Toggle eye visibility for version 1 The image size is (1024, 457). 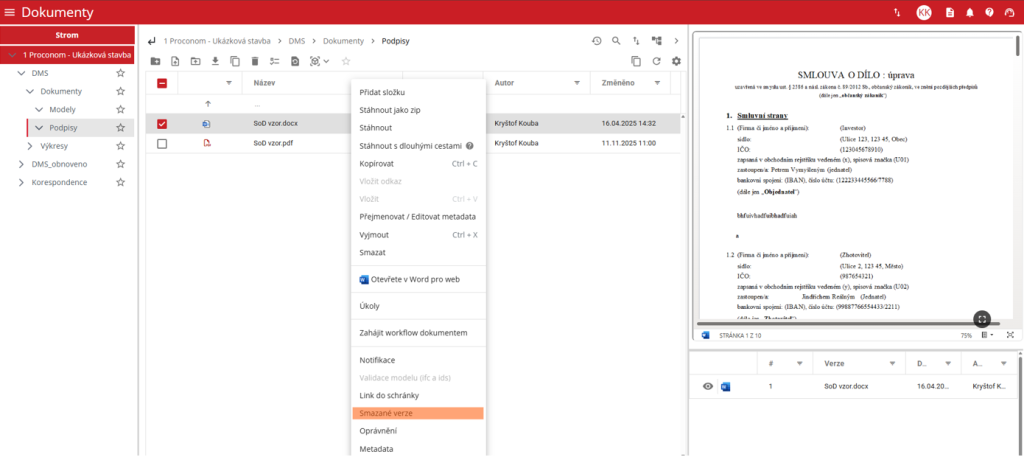(708, 386)
